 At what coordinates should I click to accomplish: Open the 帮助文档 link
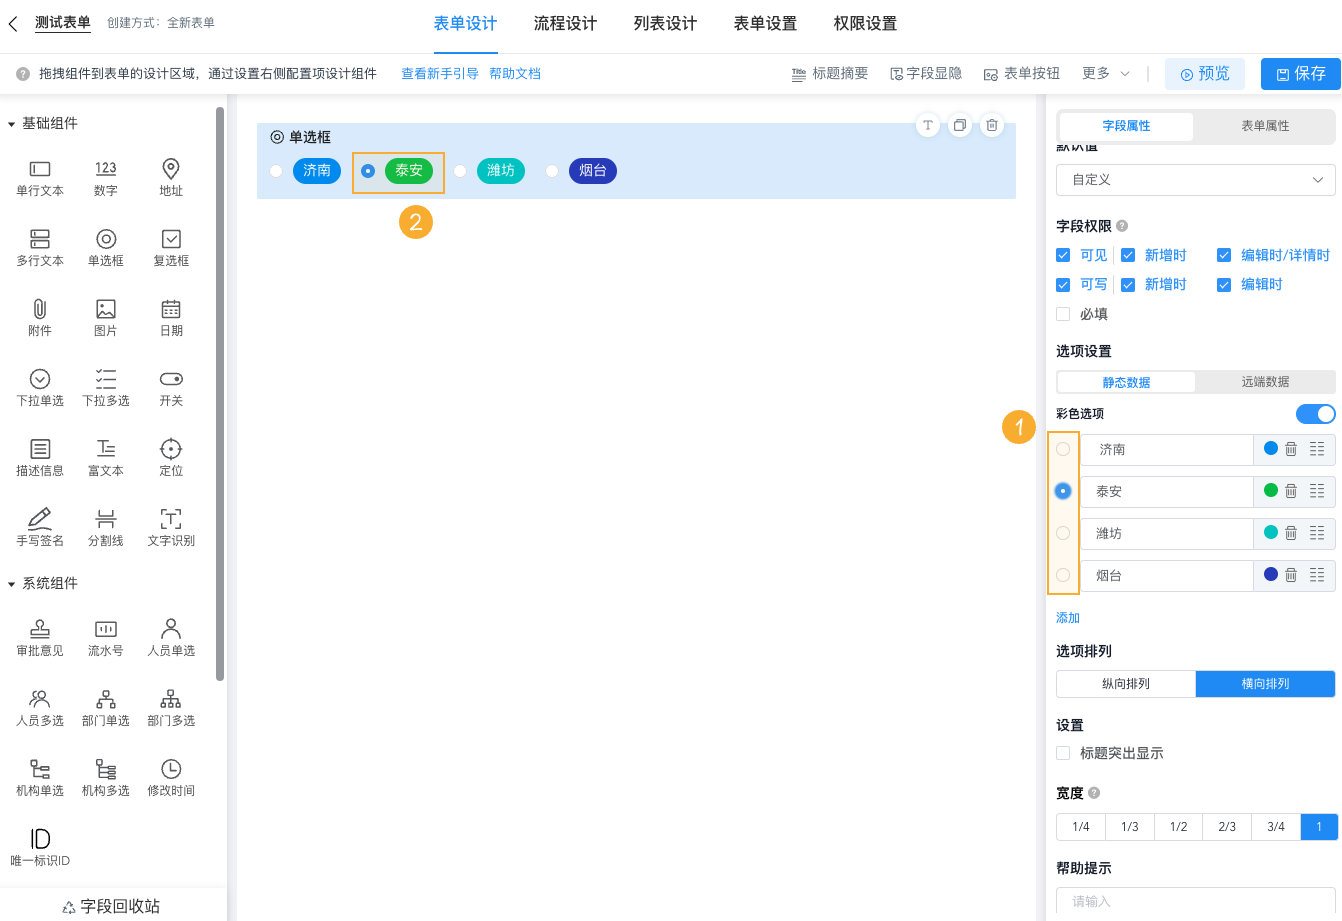click(x=515, y=73)
